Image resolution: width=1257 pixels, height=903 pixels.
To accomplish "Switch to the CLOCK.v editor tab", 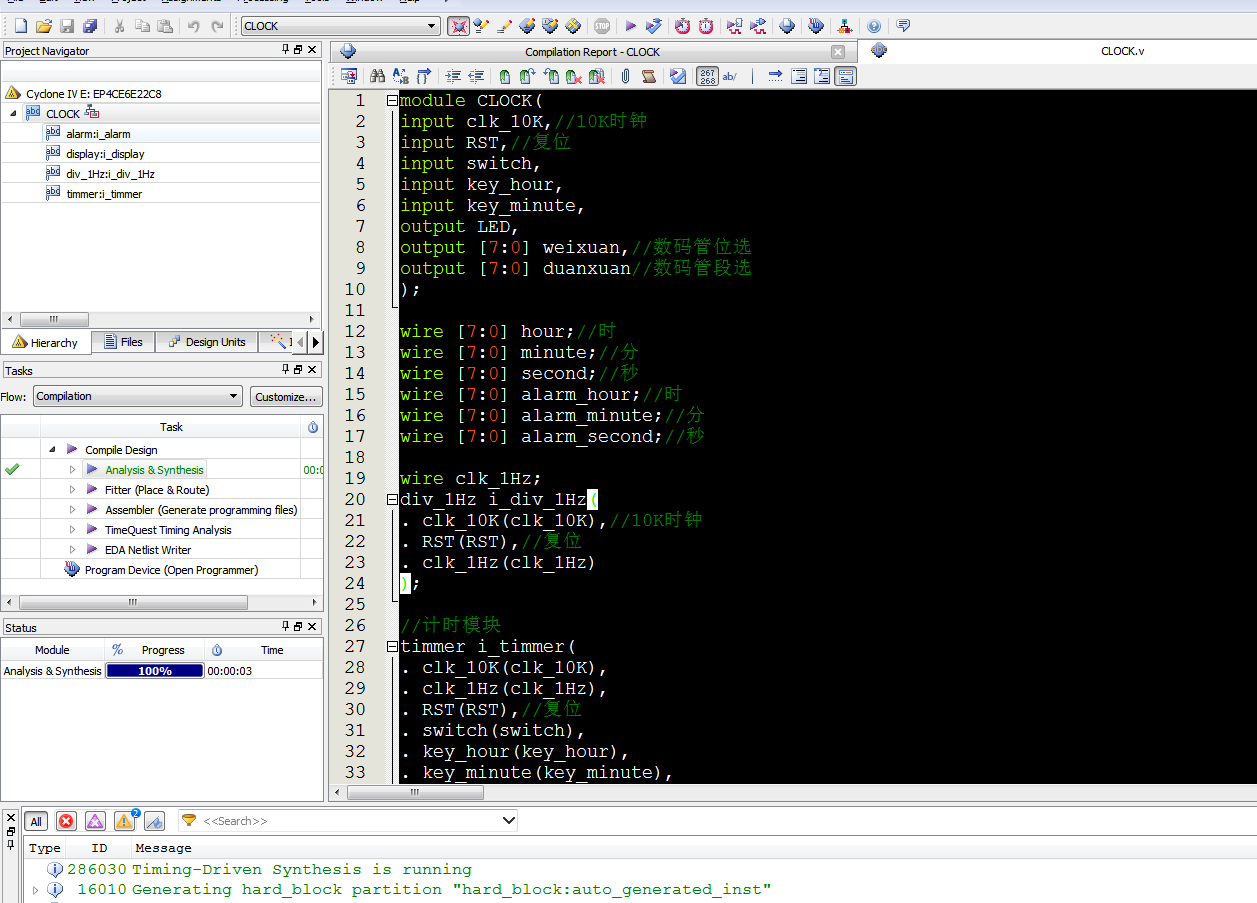I will point(1122,51).
